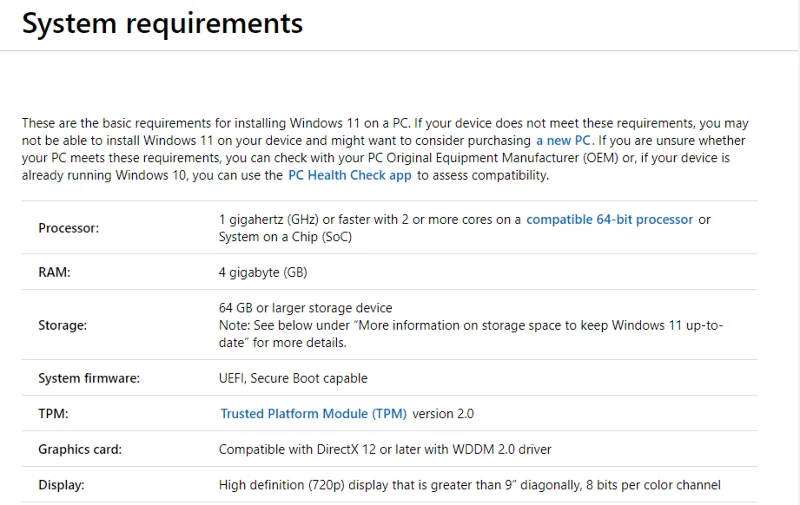Click the High definition (720p) display description
This screenshot has width=800, height=505.
469,485
